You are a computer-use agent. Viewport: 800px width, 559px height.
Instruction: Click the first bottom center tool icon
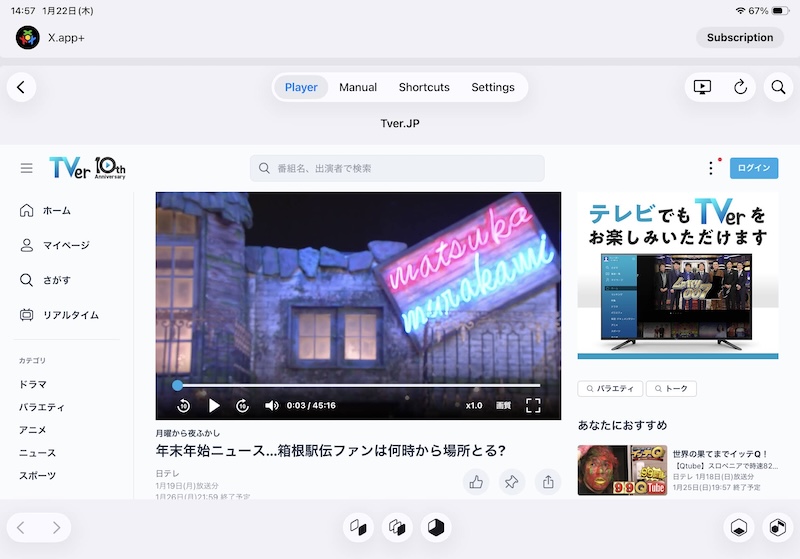358,527
